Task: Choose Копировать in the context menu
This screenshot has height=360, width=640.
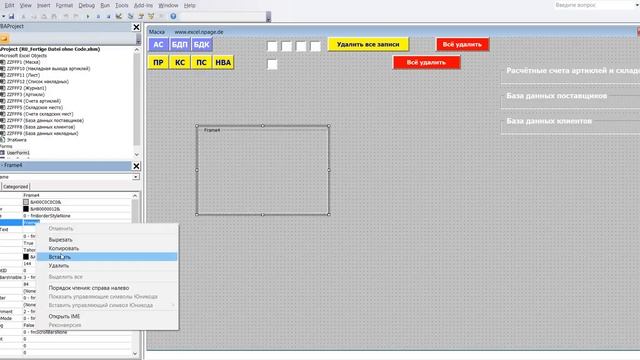Action: tap(107, 248)
